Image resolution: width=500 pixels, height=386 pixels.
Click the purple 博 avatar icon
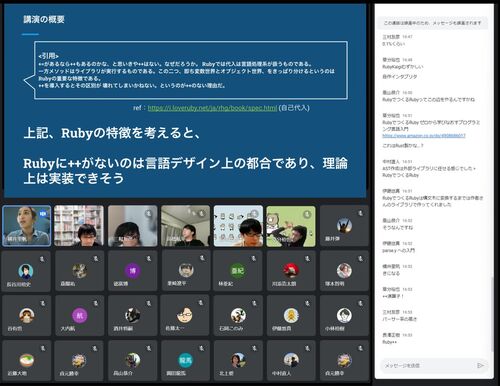click(132, 270)
